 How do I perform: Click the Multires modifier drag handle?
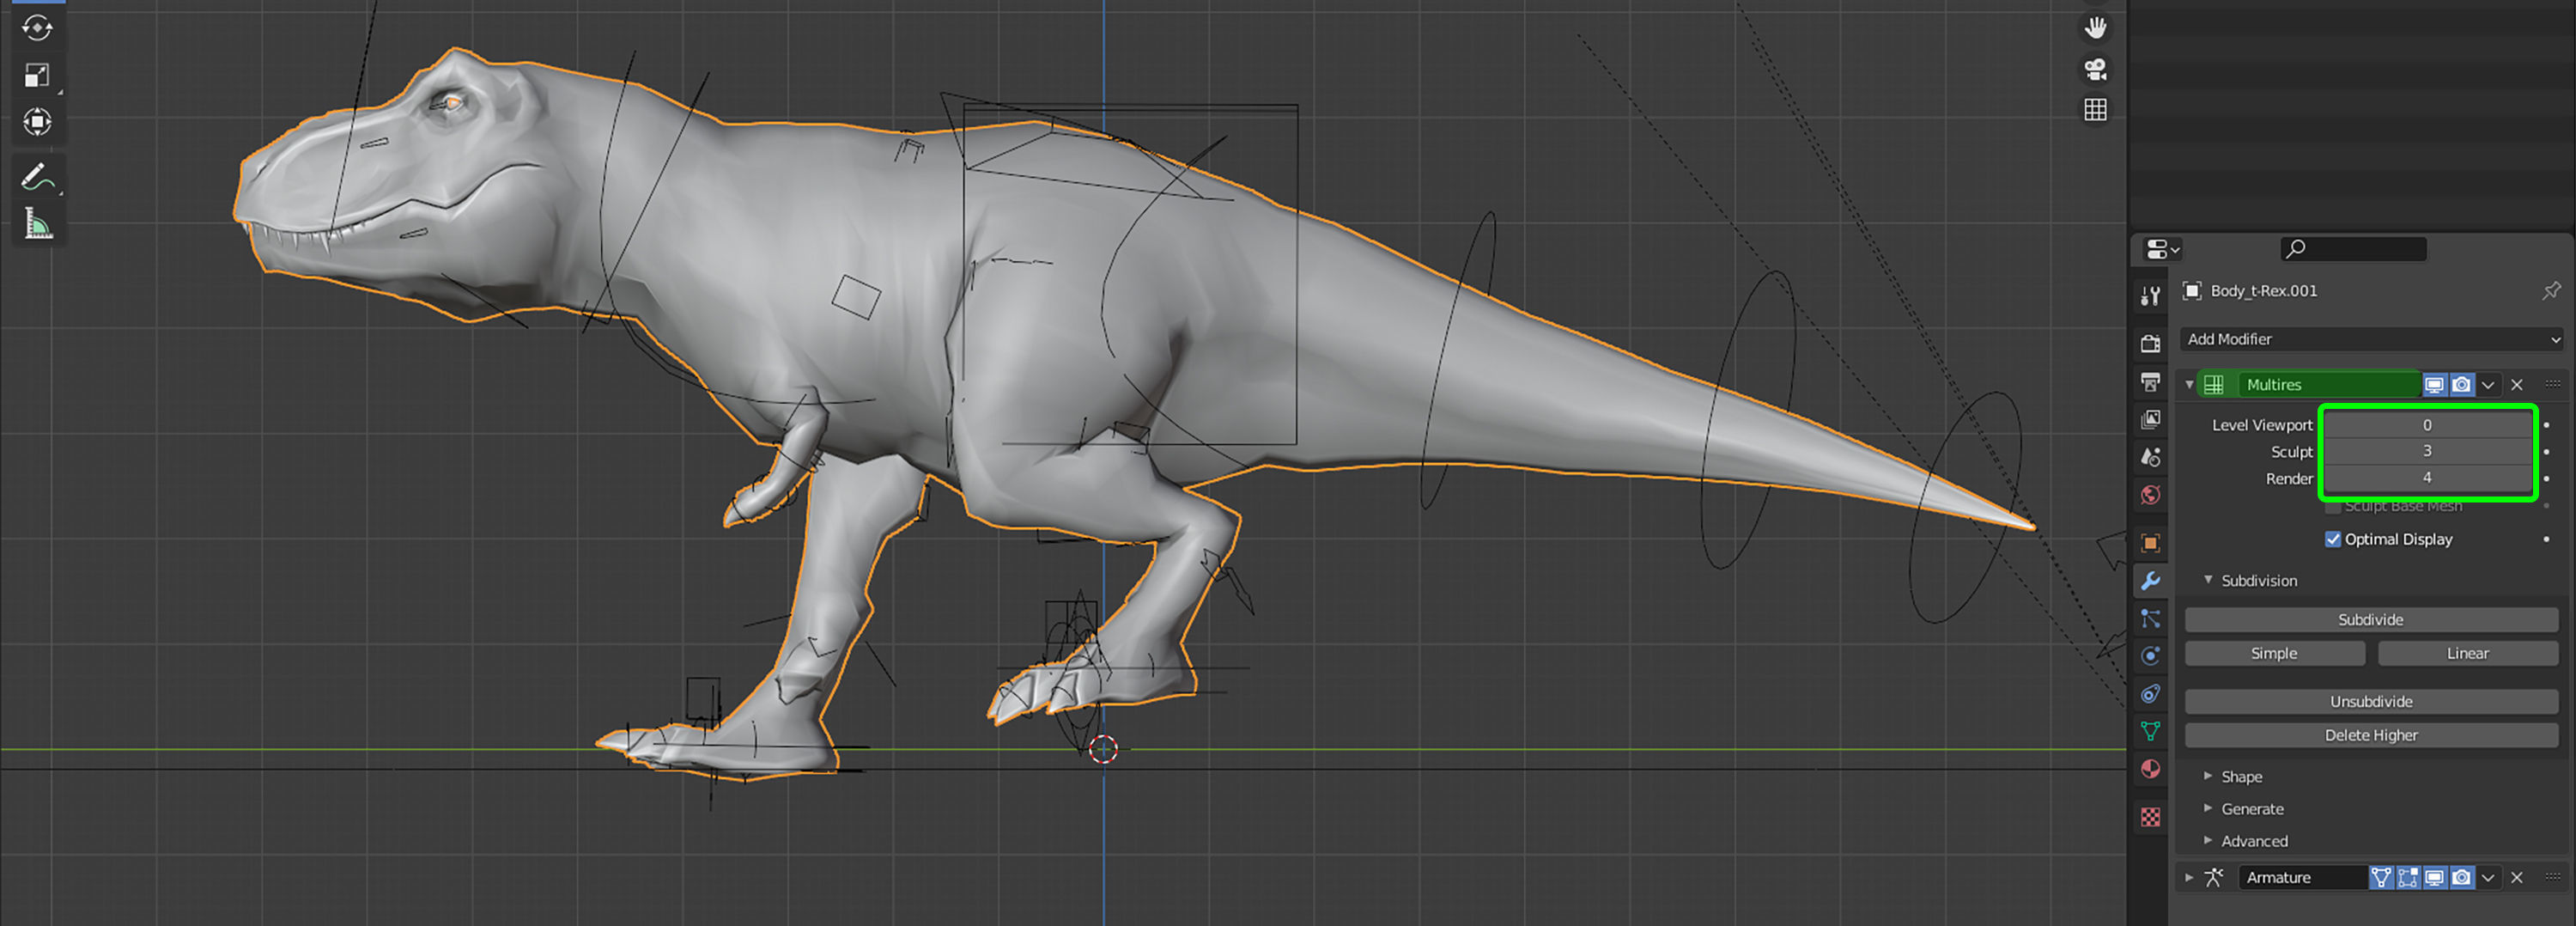click(x=2552, y=384)
